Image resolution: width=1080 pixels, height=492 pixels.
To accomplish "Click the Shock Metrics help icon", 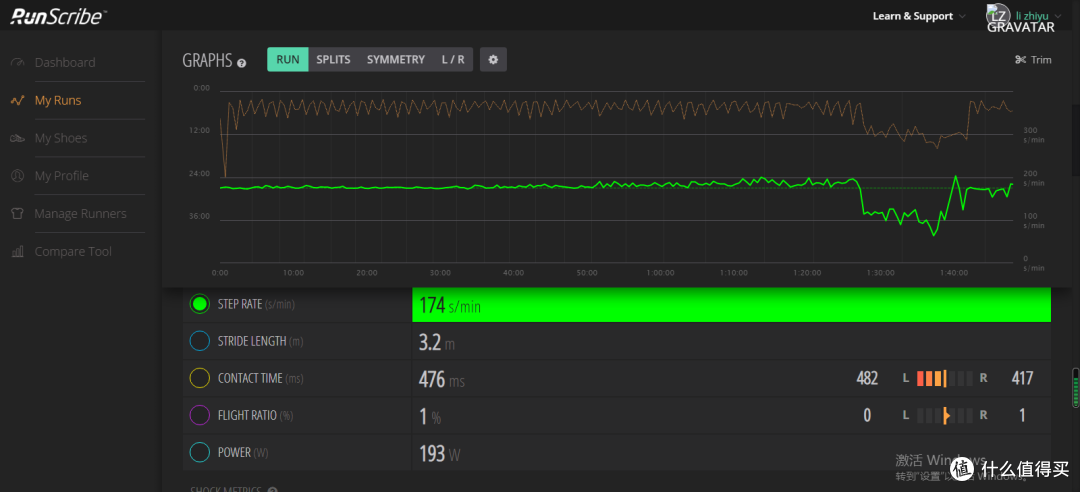I will 272,490.
